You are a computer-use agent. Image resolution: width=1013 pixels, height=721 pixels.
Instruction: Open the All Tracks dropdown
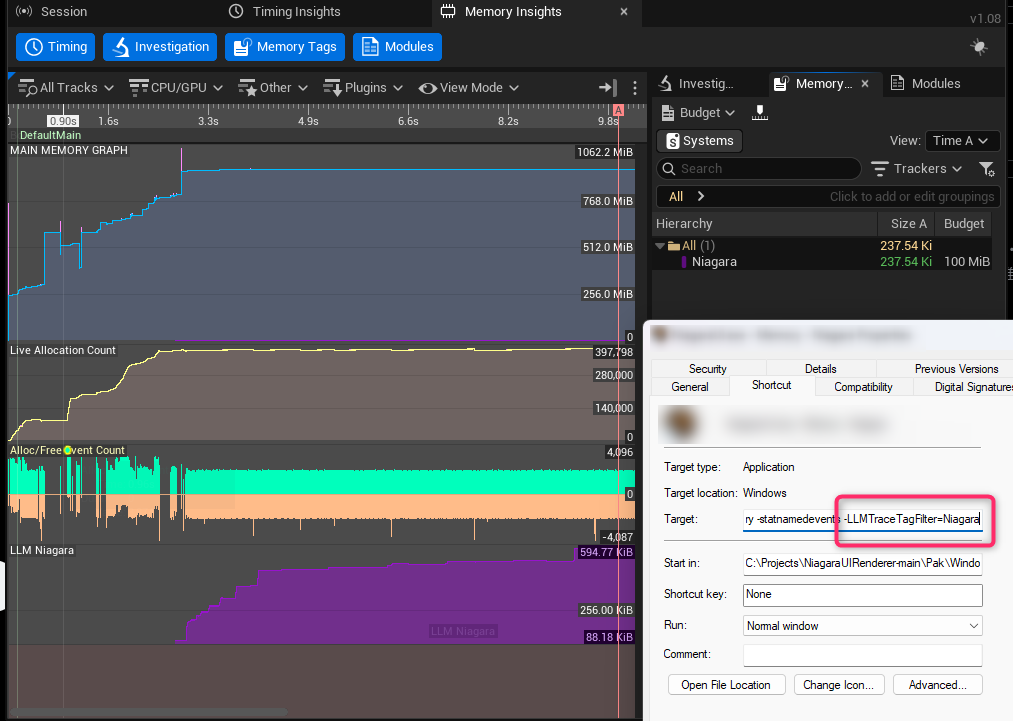[66, 88]
